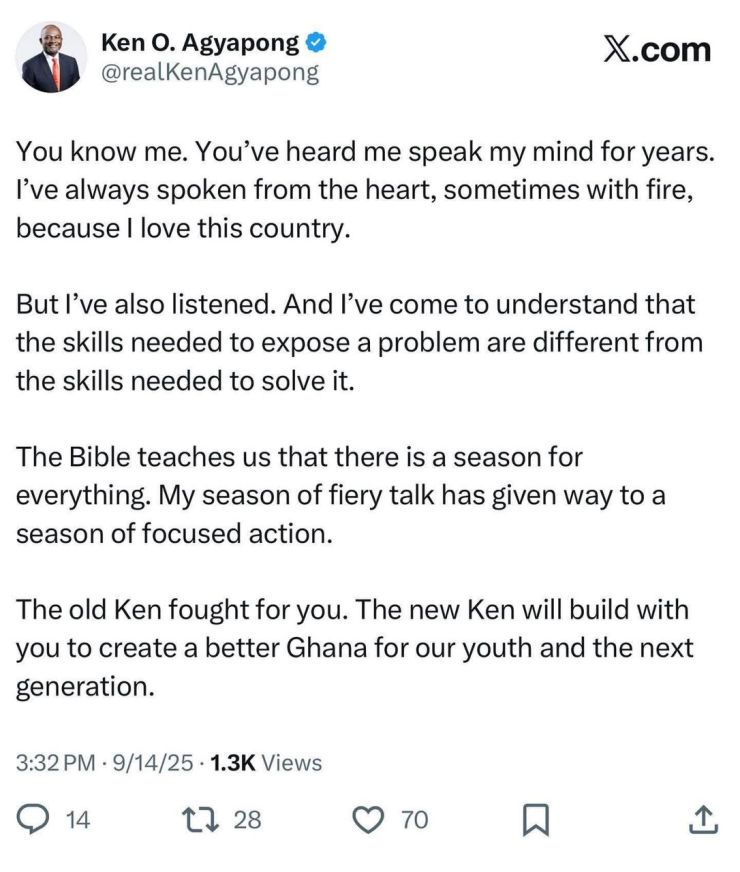Click the 9/14/25 post date
The height and width of the screenshot is (872, 740).
[153, 762]
